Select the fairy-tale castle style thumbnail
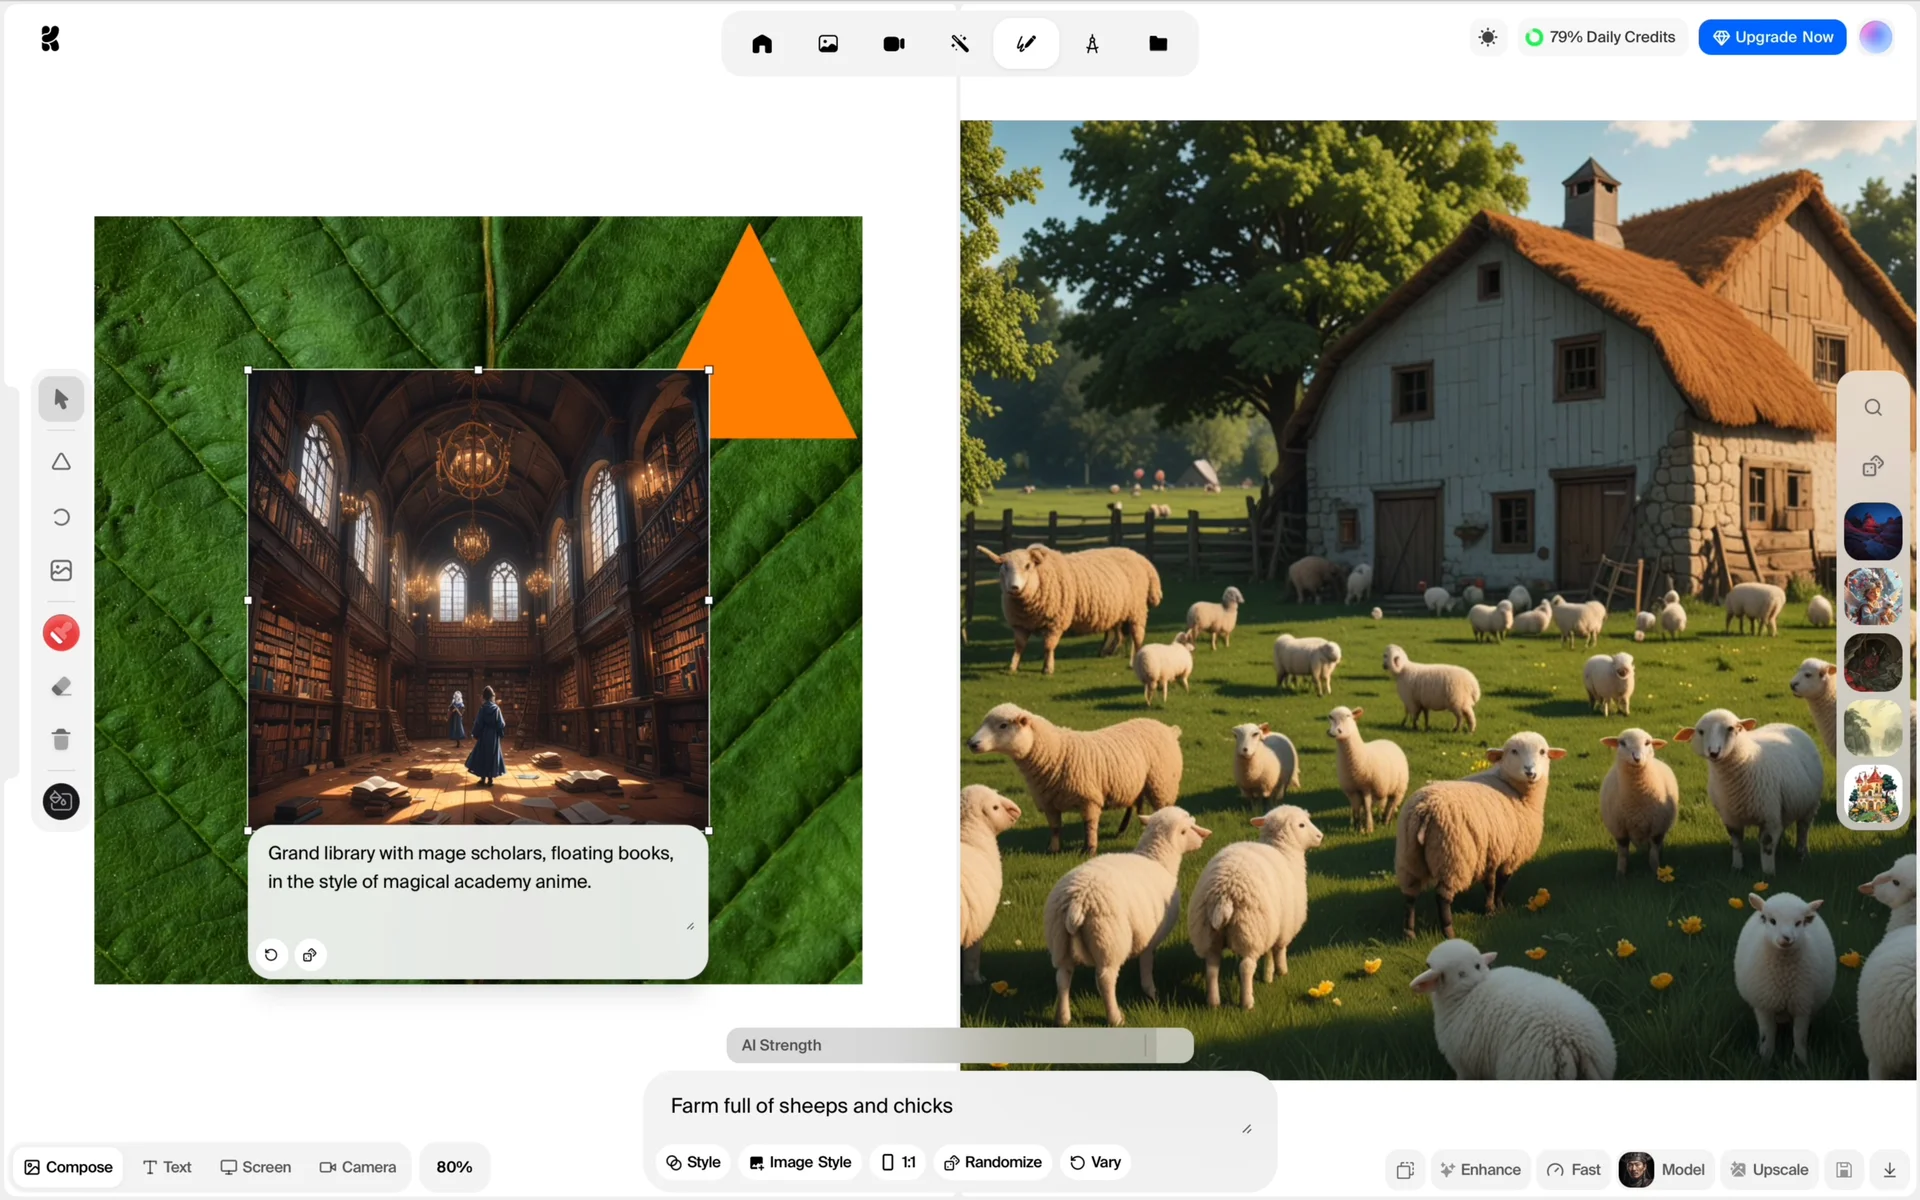The image size is (1920, 1200). (x=1872, y=794)
